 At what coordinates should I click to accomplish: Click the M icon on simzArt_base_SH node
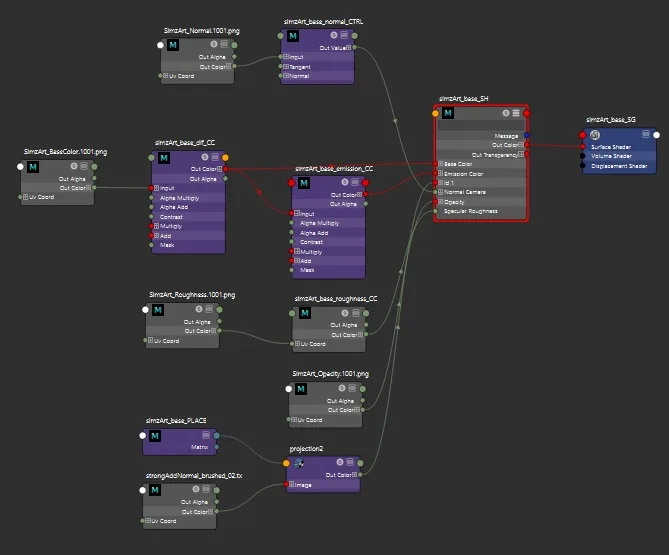(x=448, y=113)
